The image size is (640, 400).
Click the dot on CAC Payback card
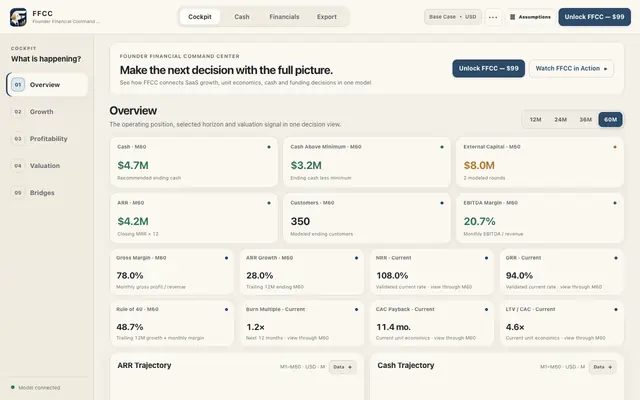[x=486, y=309]
